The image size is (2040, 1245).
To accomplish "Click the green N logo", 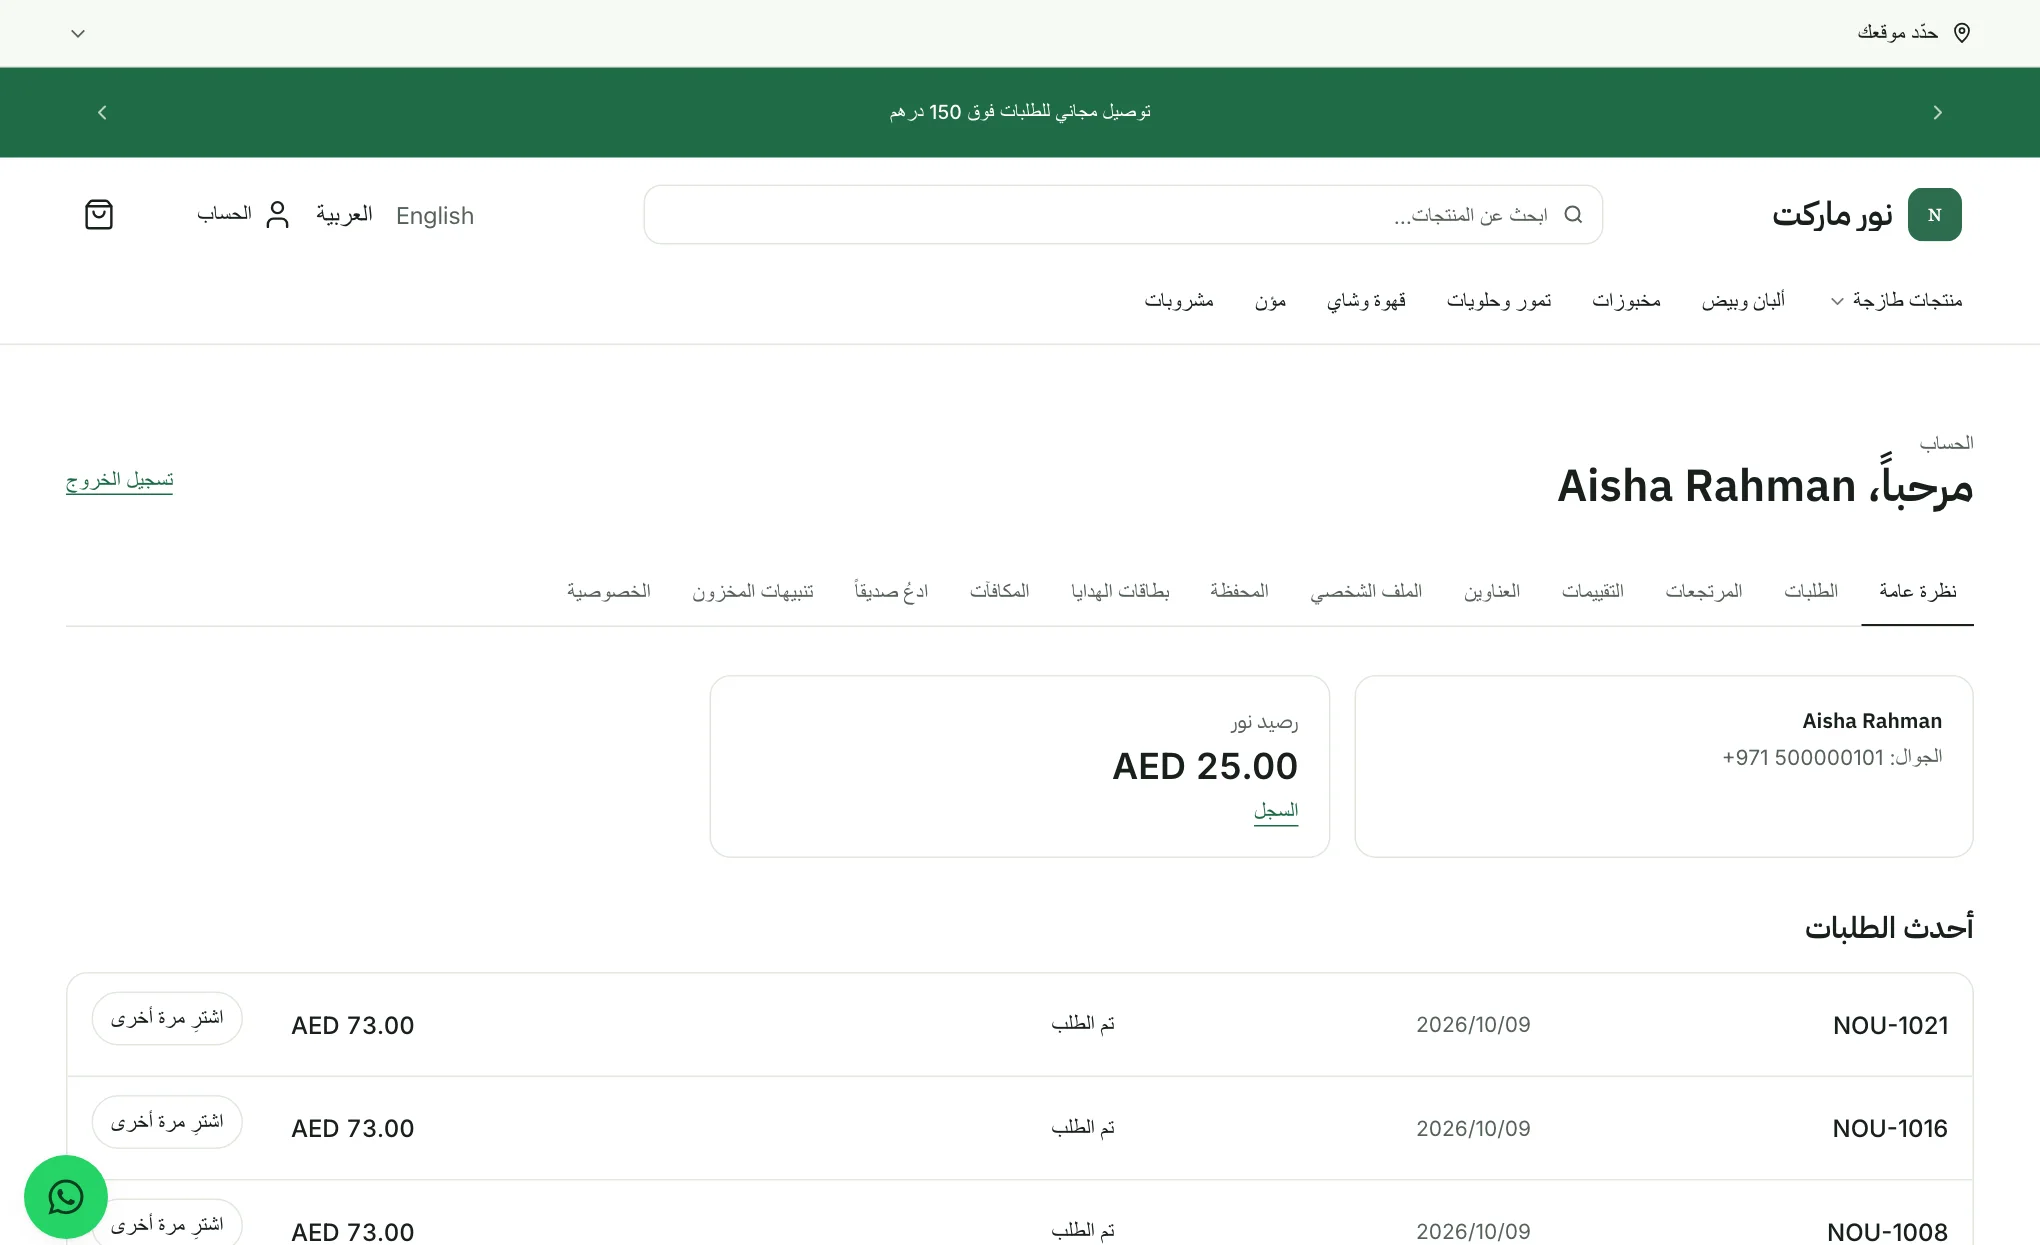I will tap(1934, 215).
